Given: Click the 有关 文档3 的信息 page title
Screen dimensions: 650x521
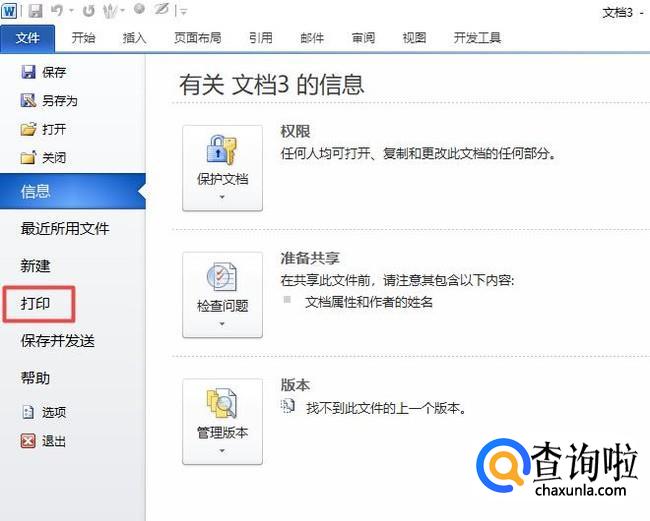Looking at the screenshot, I should tap(272, 85).
